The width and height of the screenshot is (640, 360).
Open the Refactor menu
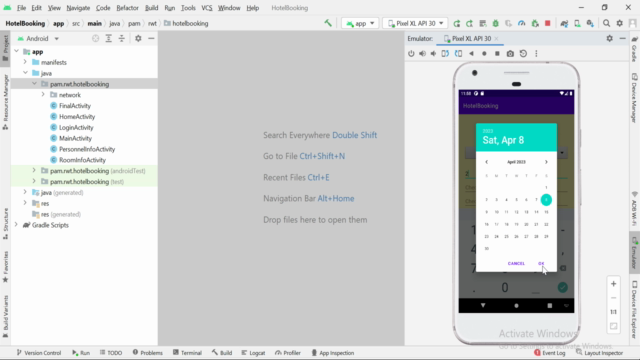[x=127, y=8]
